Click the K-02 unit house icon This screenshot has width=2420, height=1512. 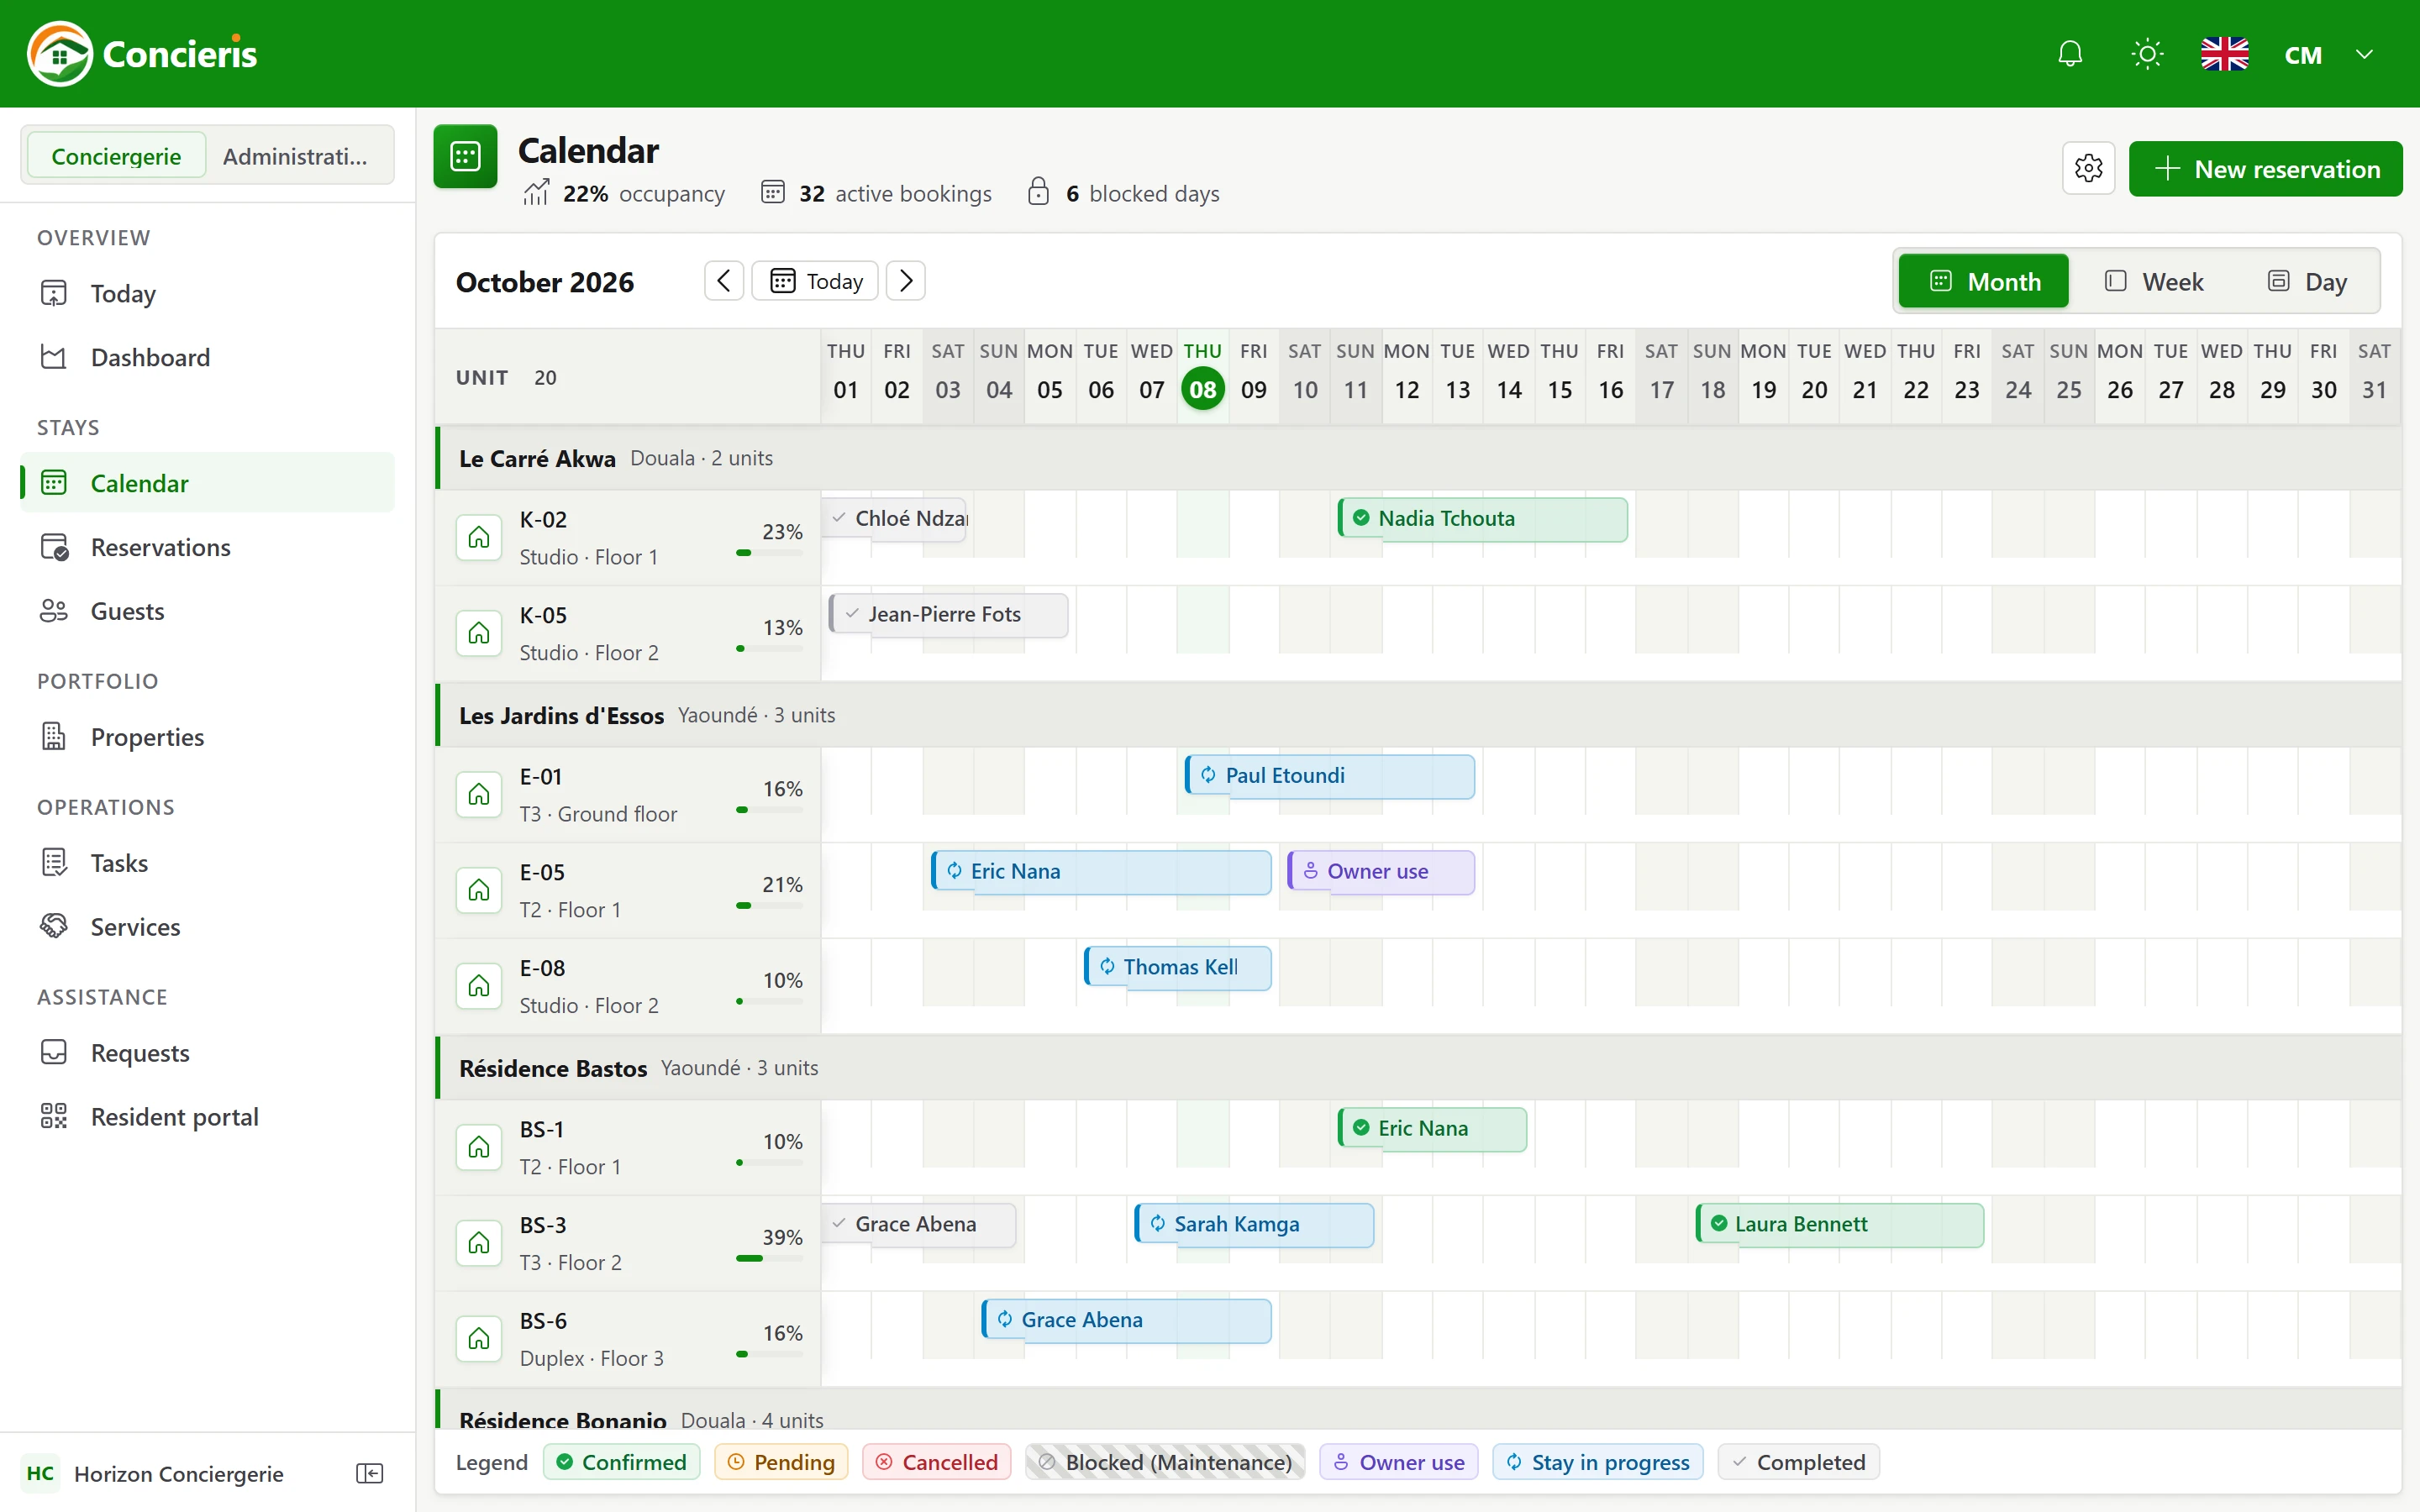click(479, 537)
